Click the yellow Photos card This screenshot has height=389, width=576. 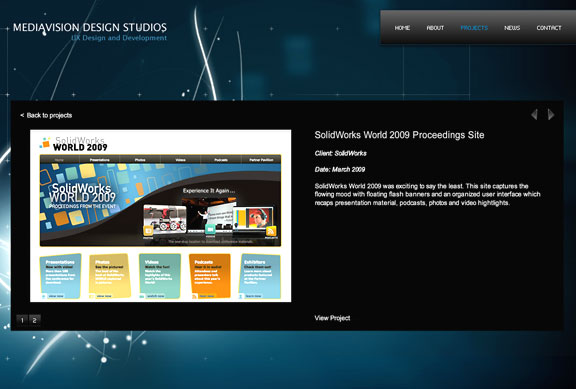[x=110, y=276]
